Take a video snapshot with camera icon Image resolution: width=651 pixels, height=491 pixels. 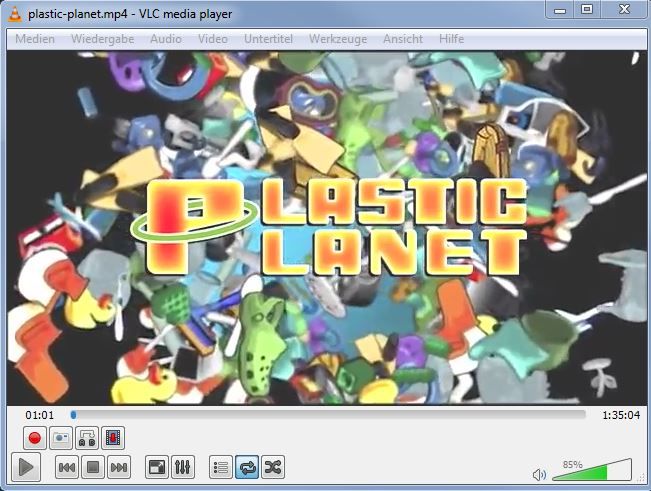tap(61, 438)
